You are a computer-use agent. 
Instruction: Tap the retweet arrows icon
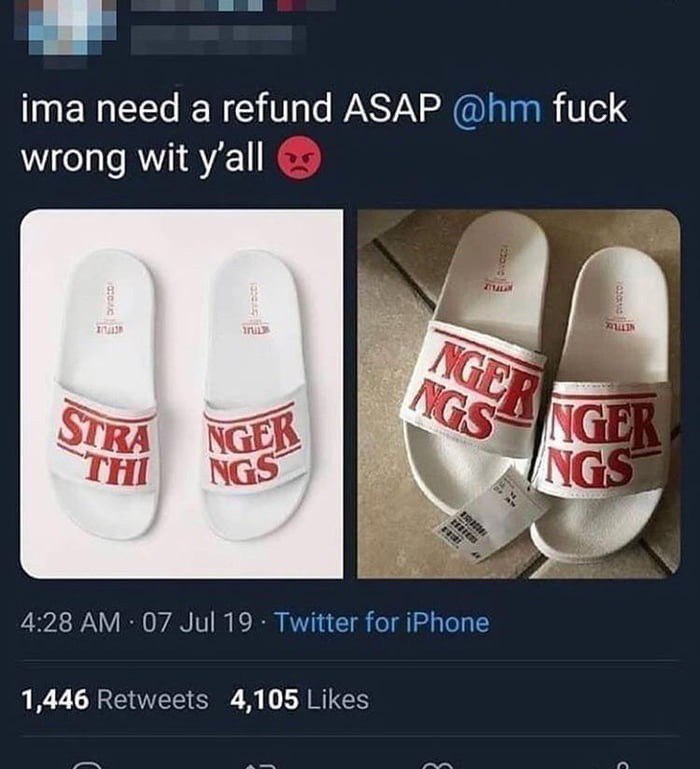click(261, 765)
